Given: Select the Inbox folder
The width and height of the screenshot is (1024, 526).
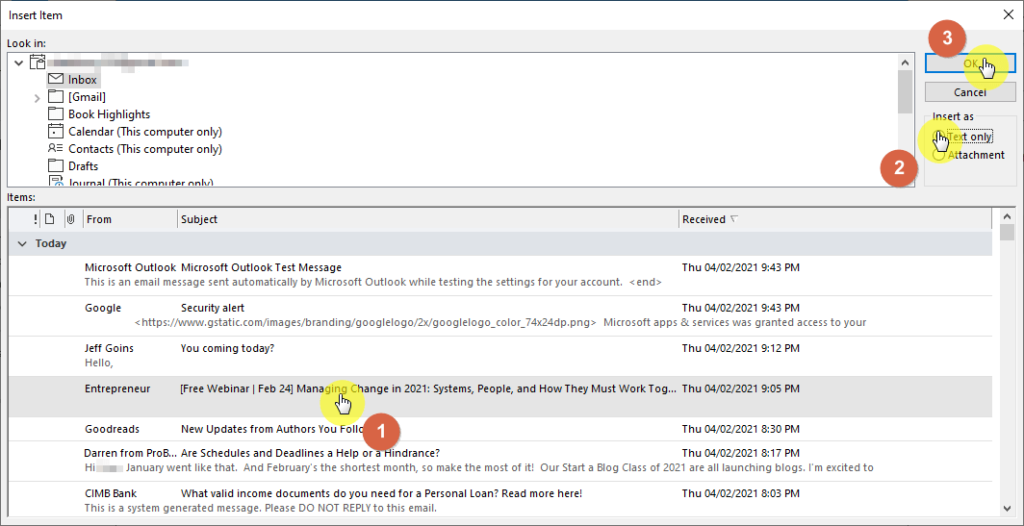Looking at the screenshot, I should [x=82, y=80].
